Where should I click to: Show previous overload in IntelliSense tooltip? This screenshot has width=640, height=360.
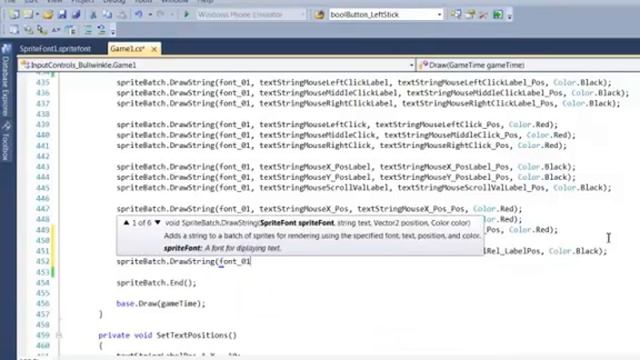(x=126, y=223)
